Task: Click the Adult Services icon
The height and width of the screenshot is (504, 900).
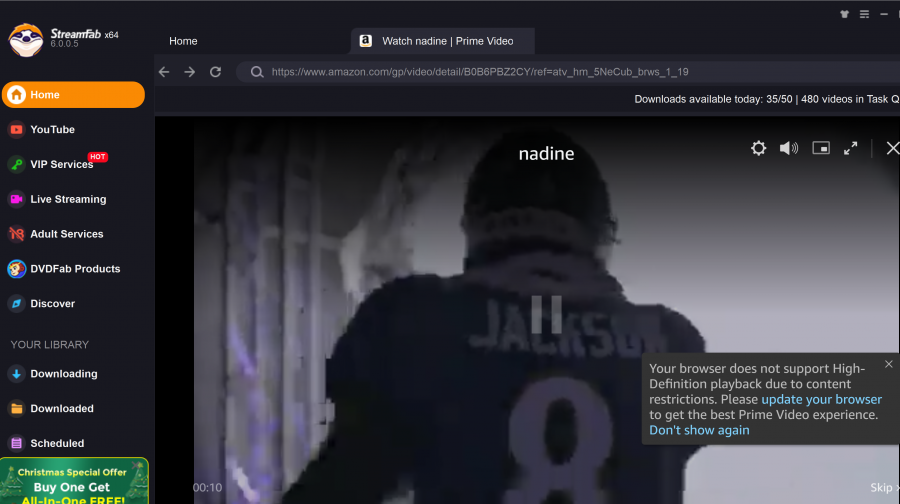Action: [x=17, y=234]
